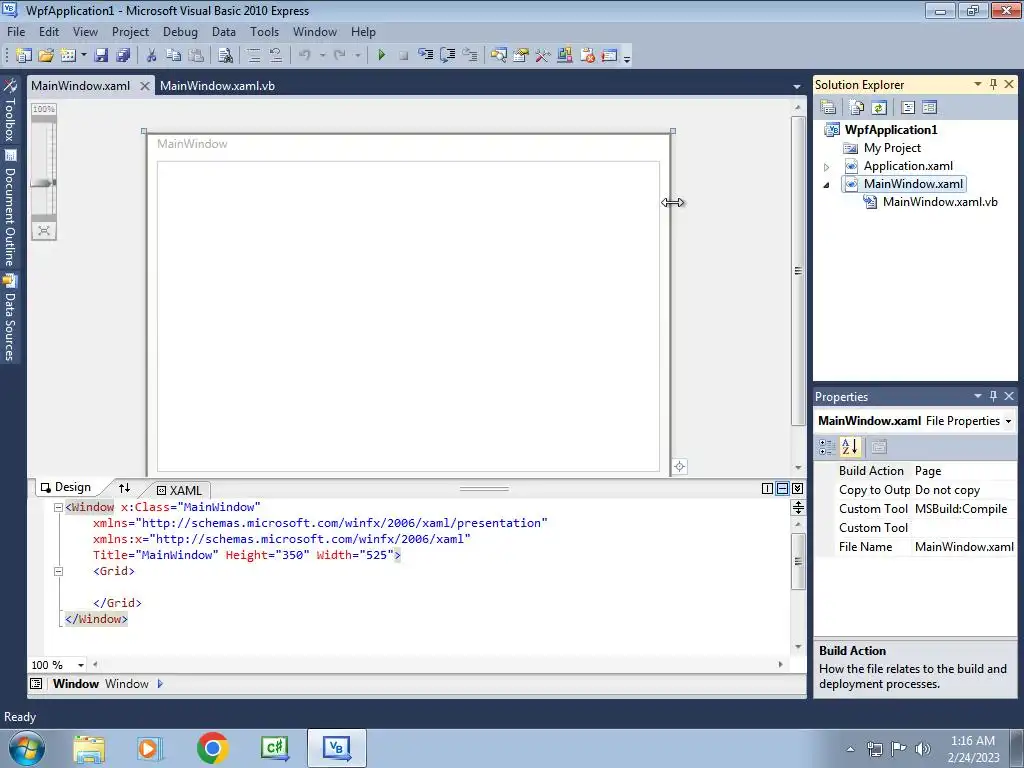Open the Properties Window toolbar icon
Viewport: 1024px width, 768px height.
coord(520,56)
